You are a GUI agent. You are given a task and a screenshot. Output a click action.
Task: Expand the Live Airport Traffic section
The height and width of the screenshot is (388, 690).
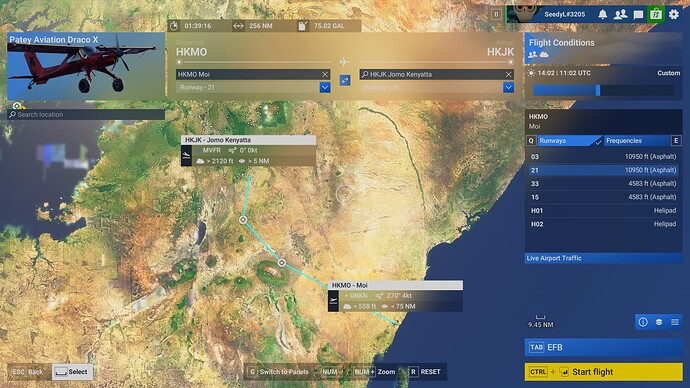(x=603, y=258)
